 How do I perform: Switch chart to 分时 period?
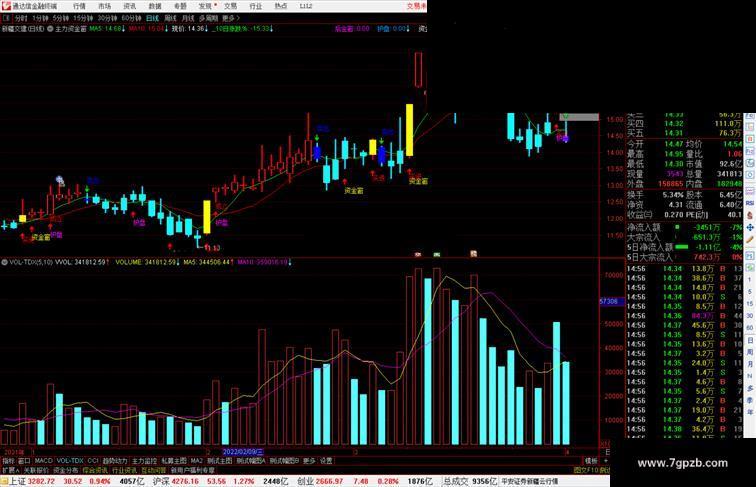point(21,18)
